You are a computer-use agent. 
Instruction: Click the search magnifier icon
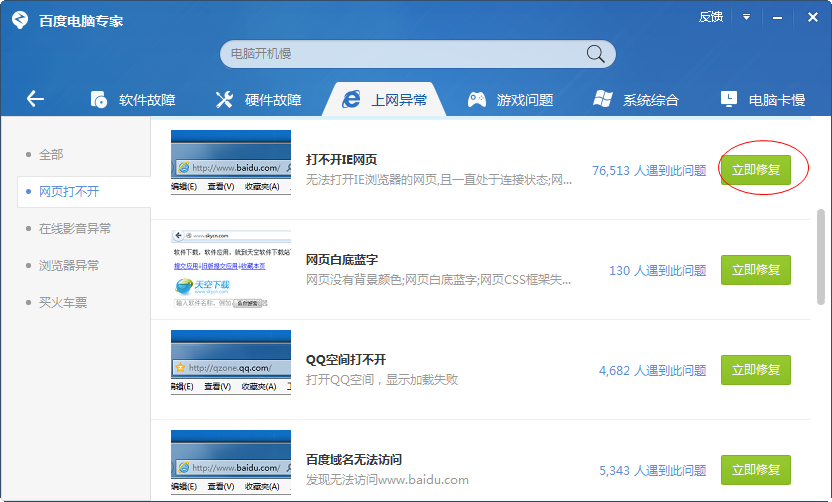coord(595,54)
